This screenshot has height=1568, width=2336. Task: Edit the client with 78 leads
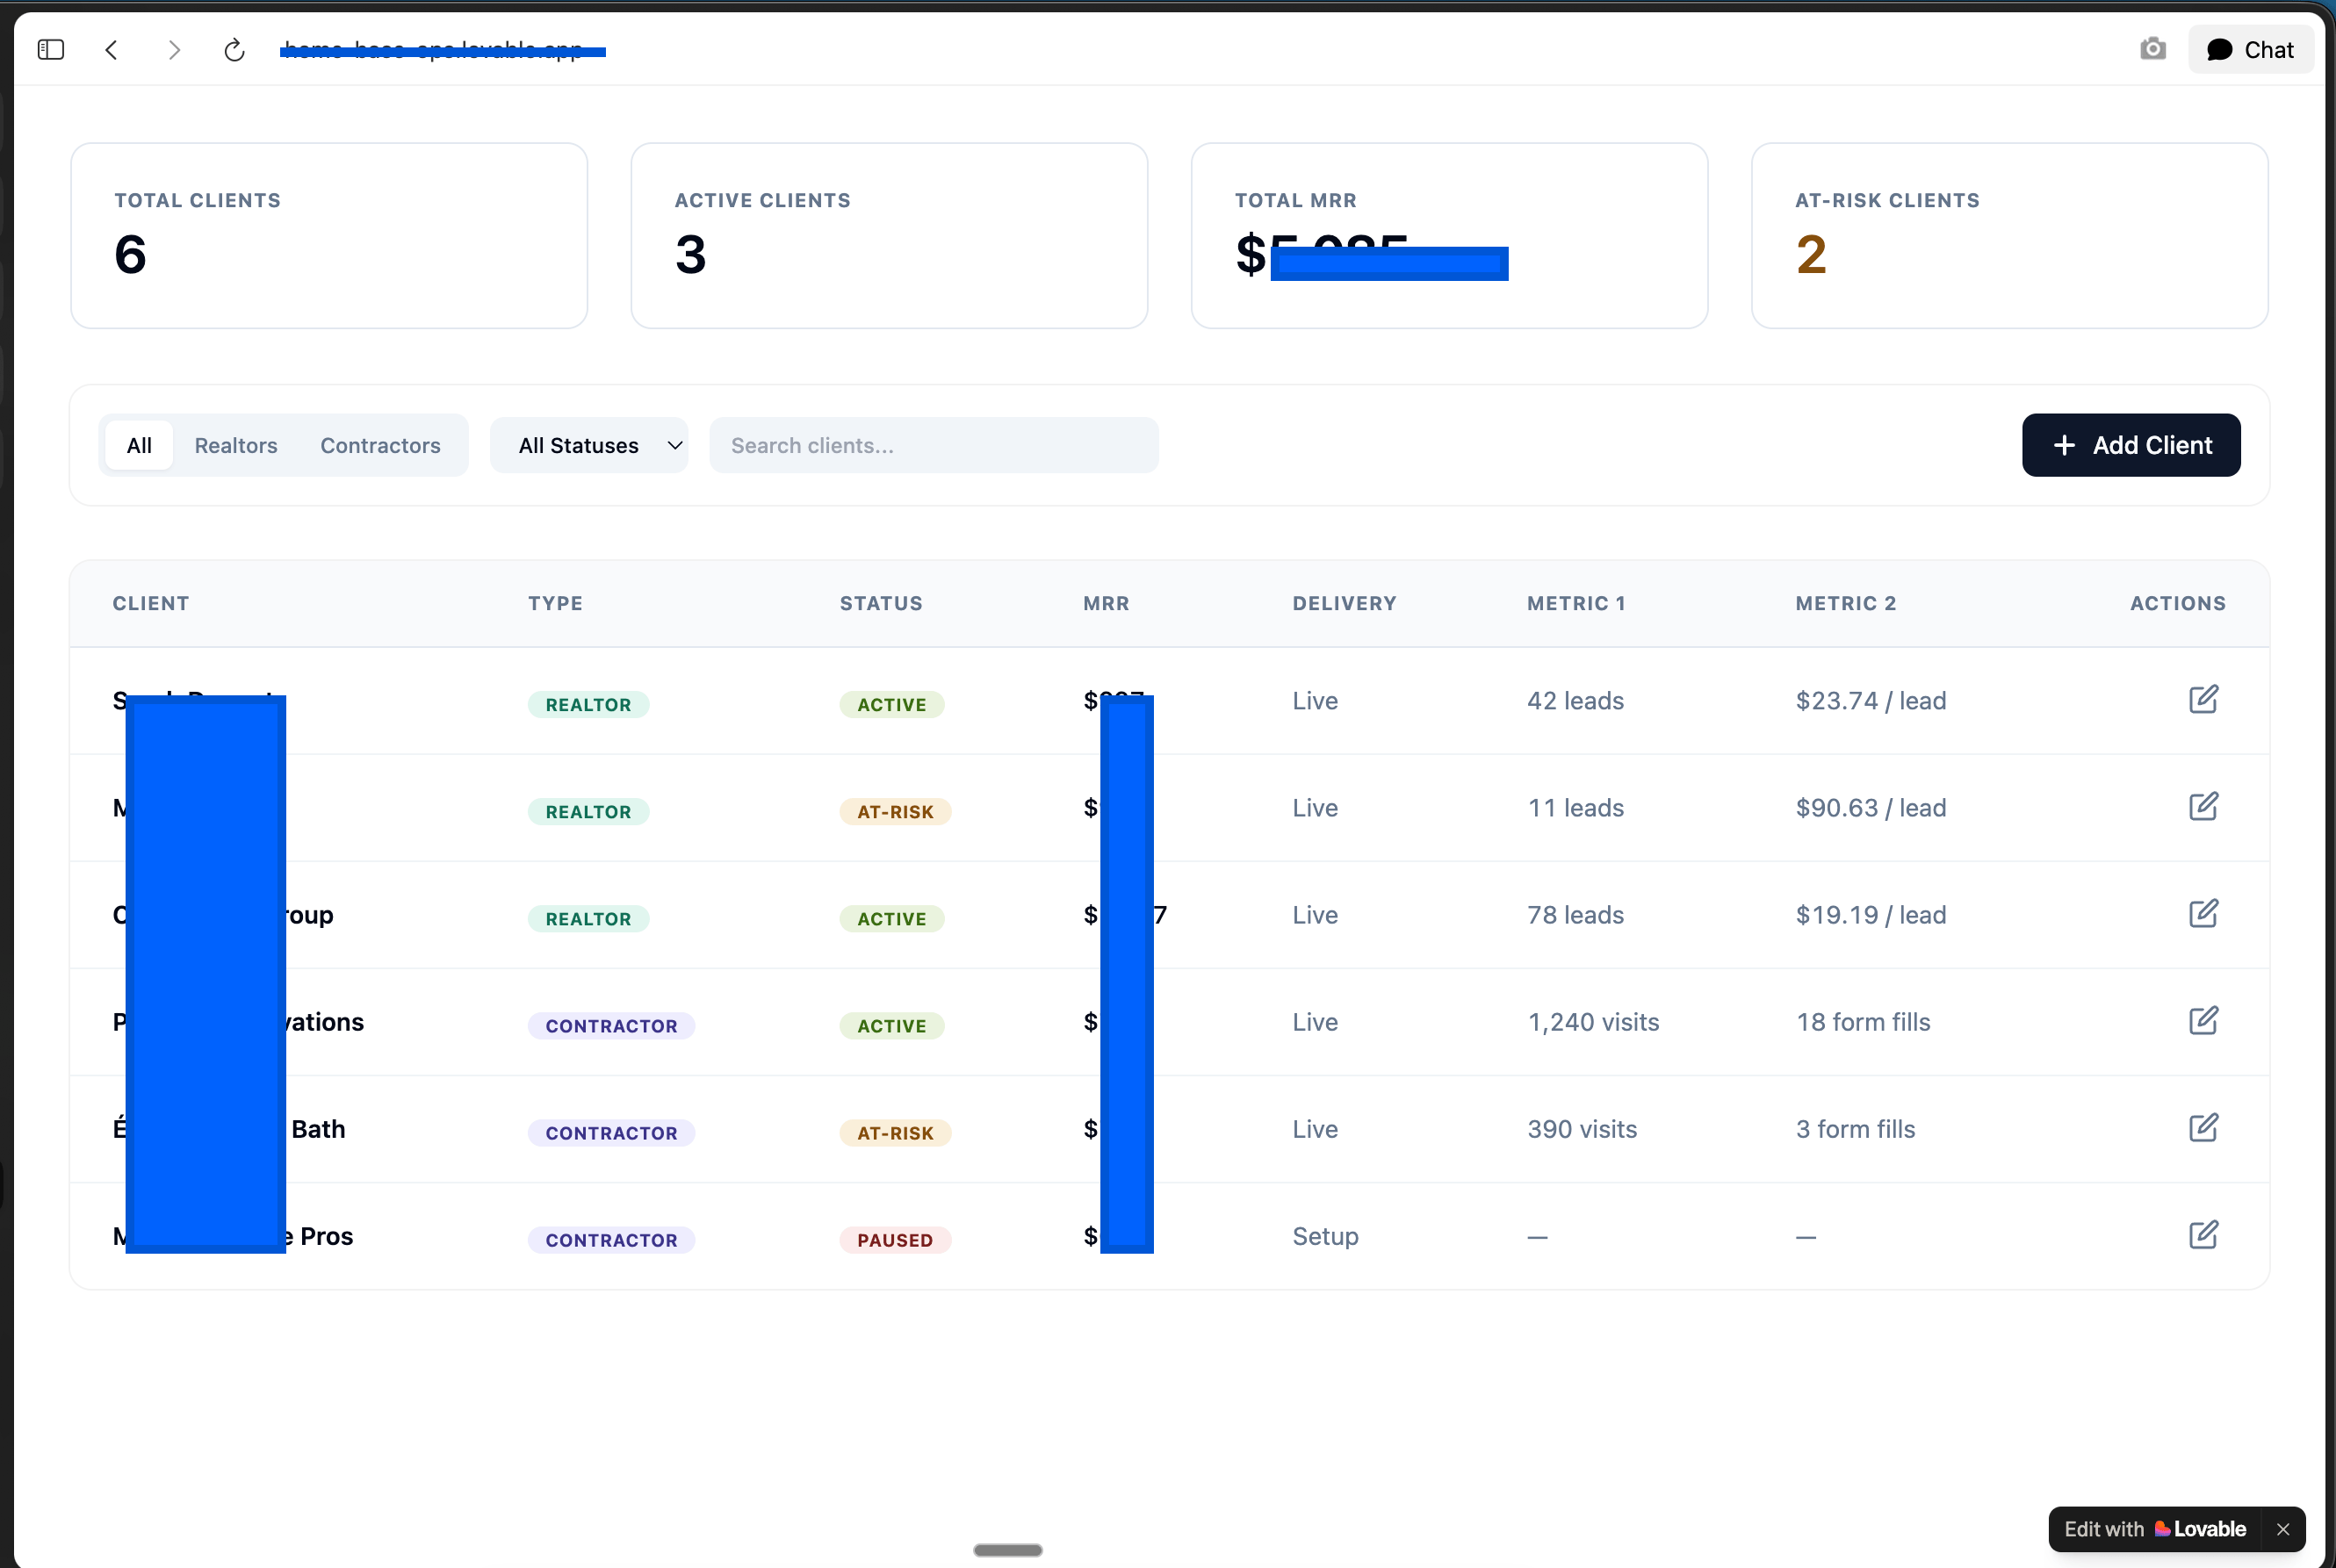point(2203,913)
